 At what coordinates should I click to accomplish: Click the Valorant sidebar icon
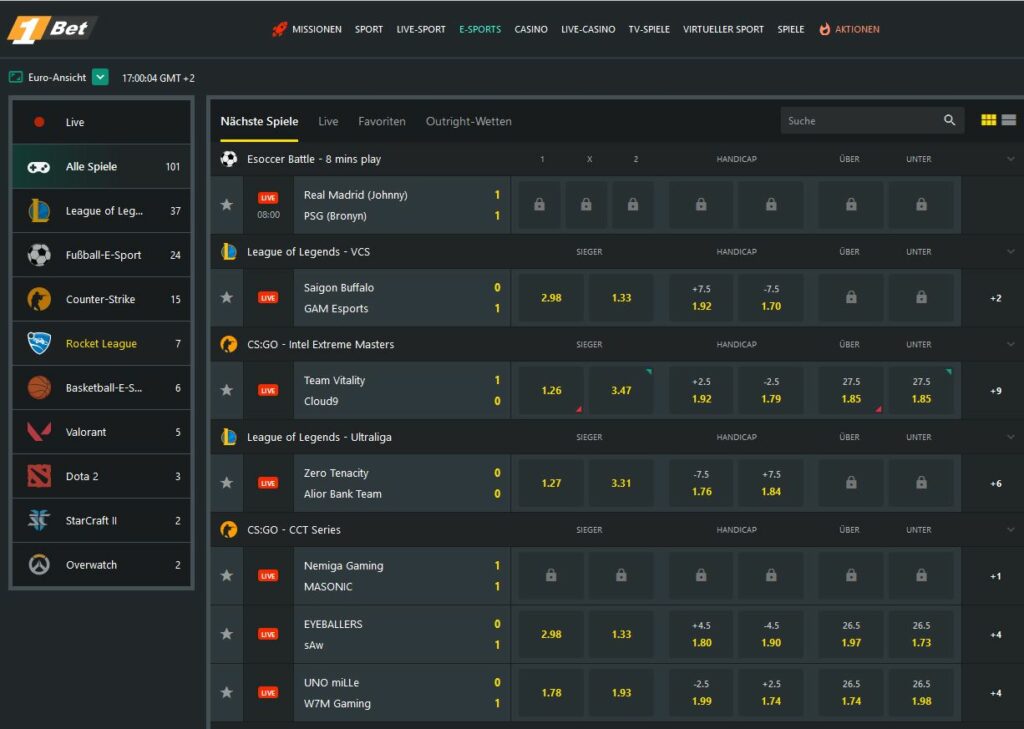tap(39, 432)
